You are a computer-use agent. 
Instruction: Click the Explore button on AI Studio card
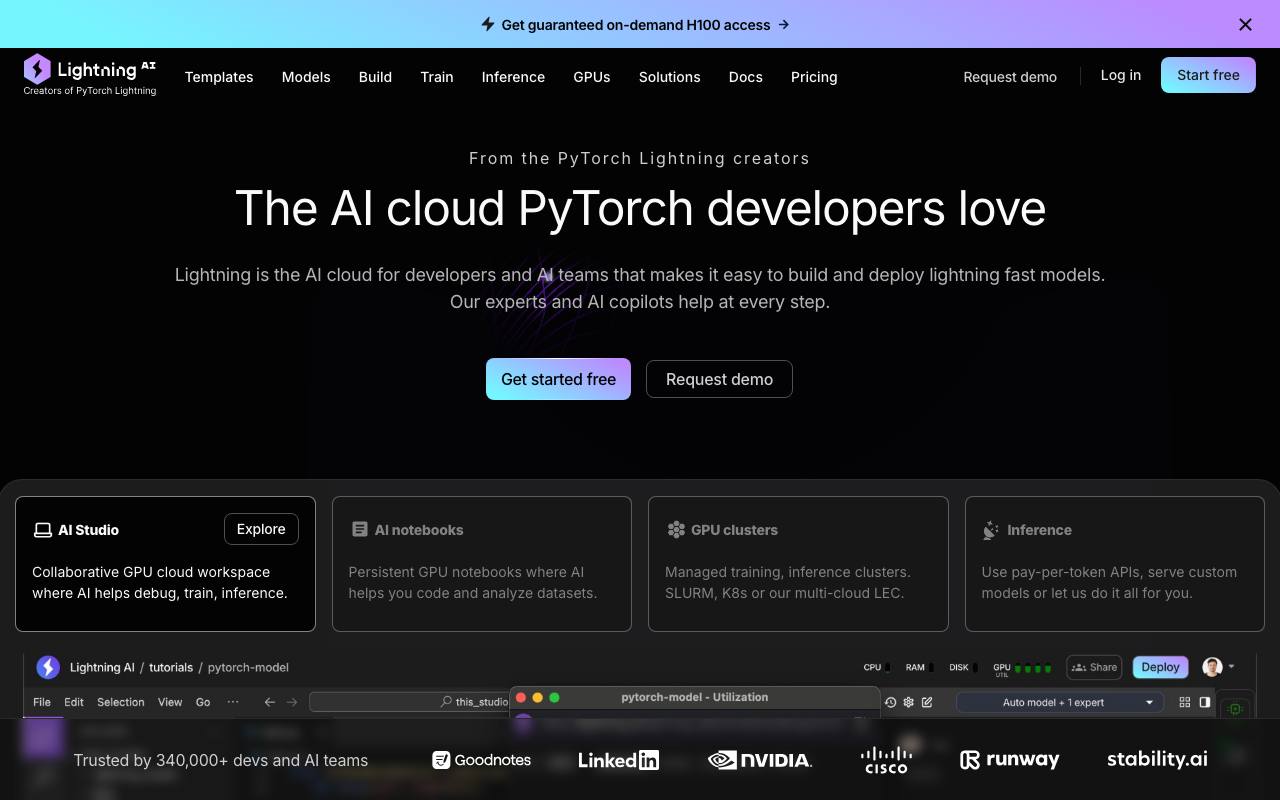point(261,529)
